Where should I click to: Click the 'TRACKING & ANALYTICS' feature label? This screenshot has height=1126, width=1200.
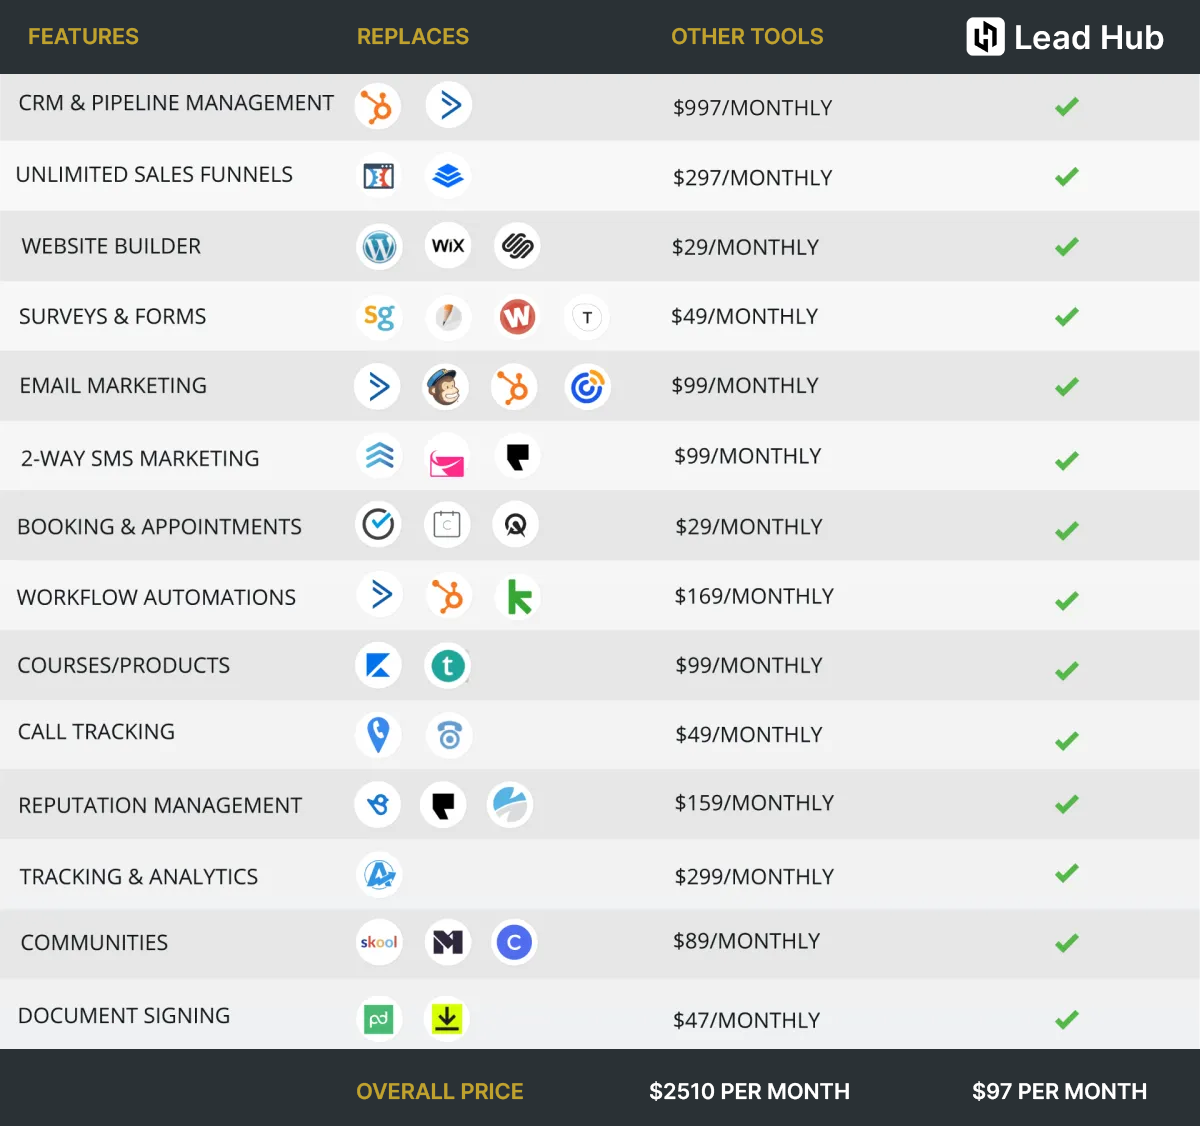pos(139,876)
